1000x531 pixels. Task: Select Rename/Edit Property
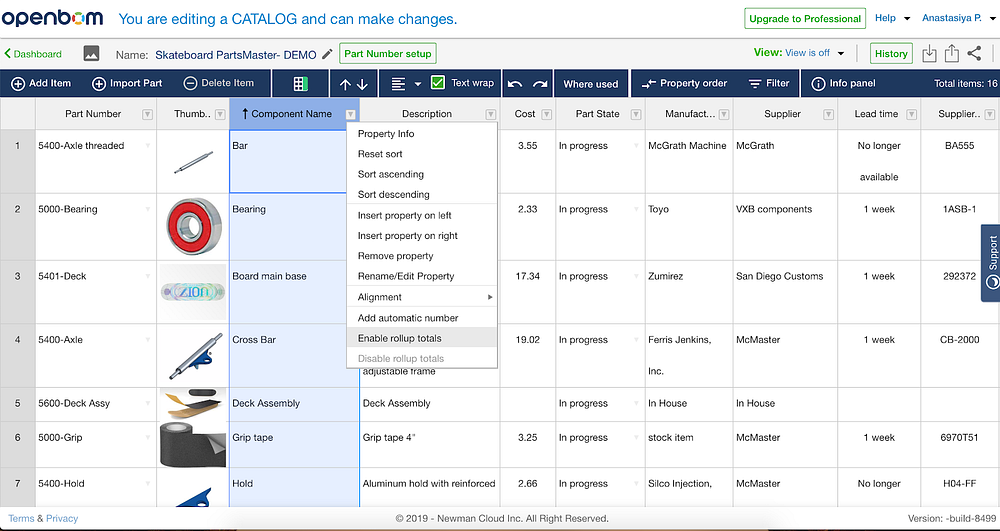(422, 277)
